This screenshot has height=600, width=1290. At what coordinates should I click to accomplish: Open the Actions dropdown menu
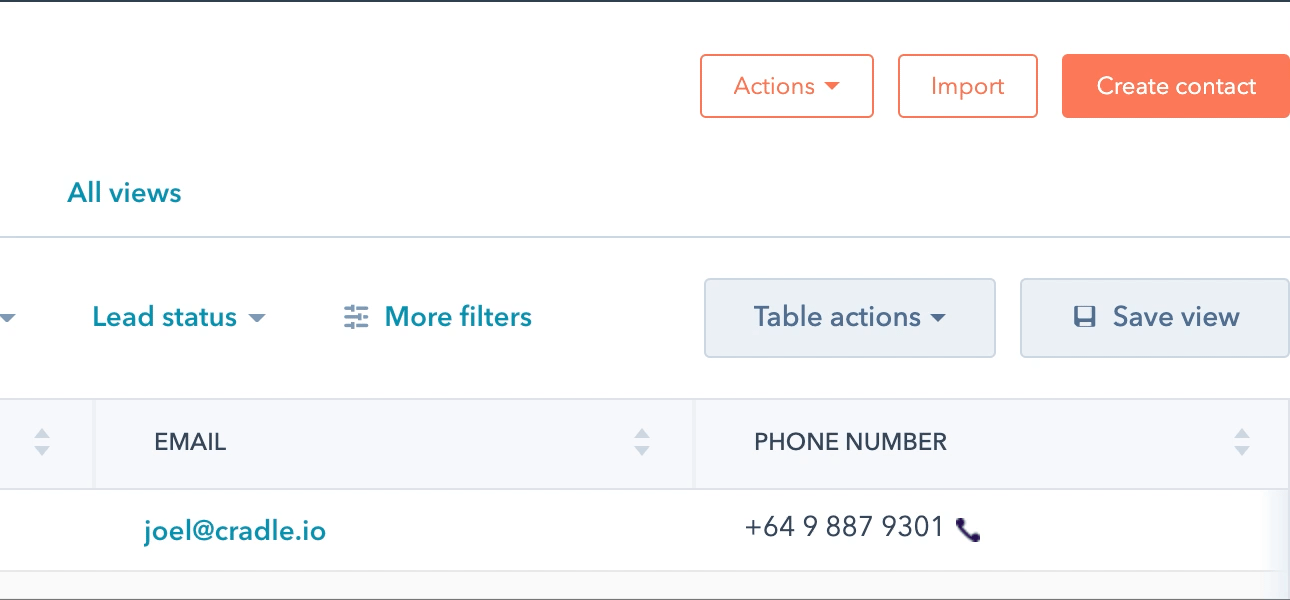[786, 86]
